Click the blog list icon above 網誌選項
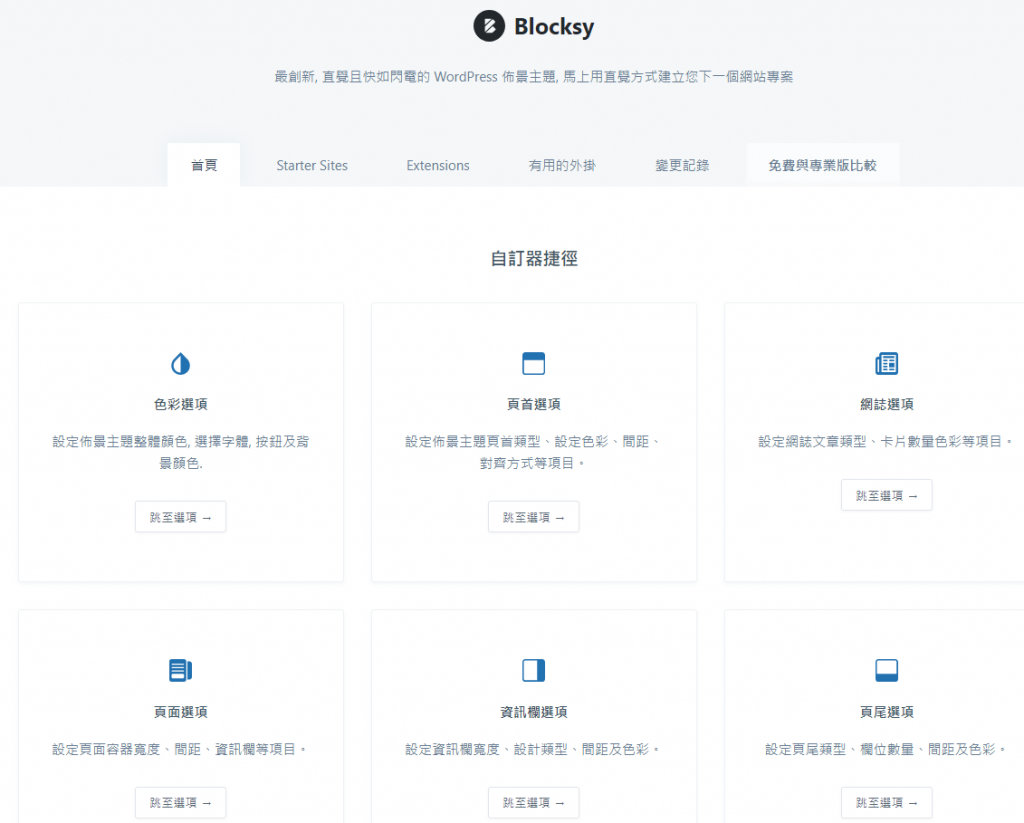 click(887, 363)
